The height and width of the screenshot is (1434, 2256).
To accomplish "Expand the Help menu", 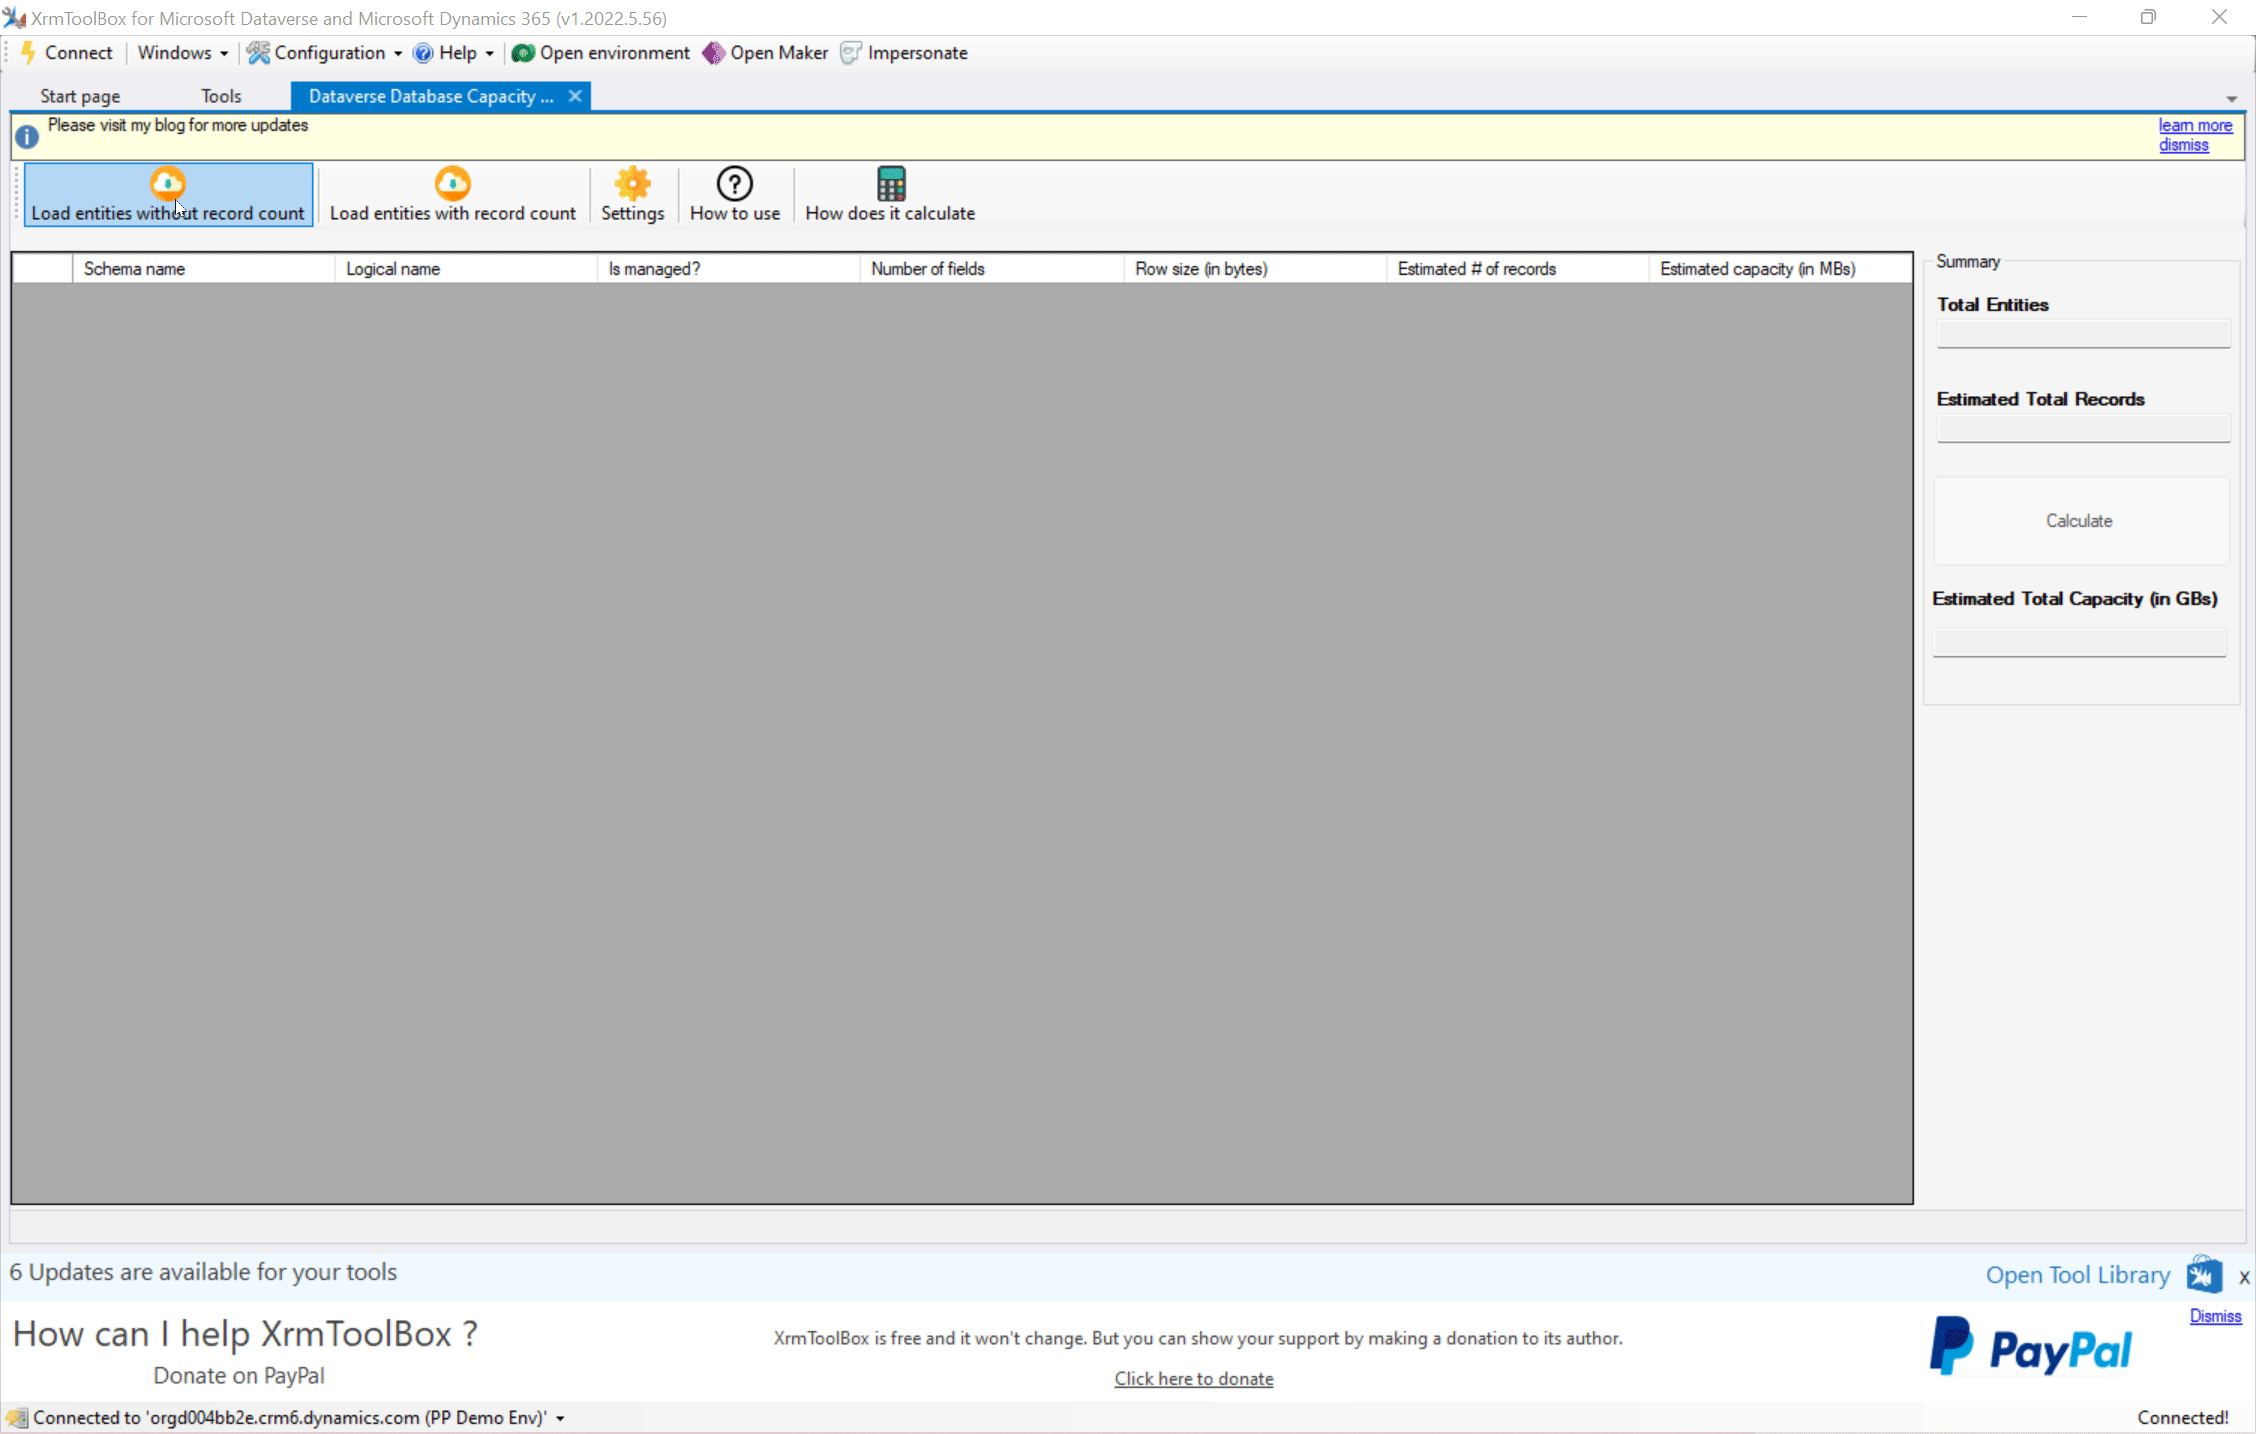I will [454, 53].
